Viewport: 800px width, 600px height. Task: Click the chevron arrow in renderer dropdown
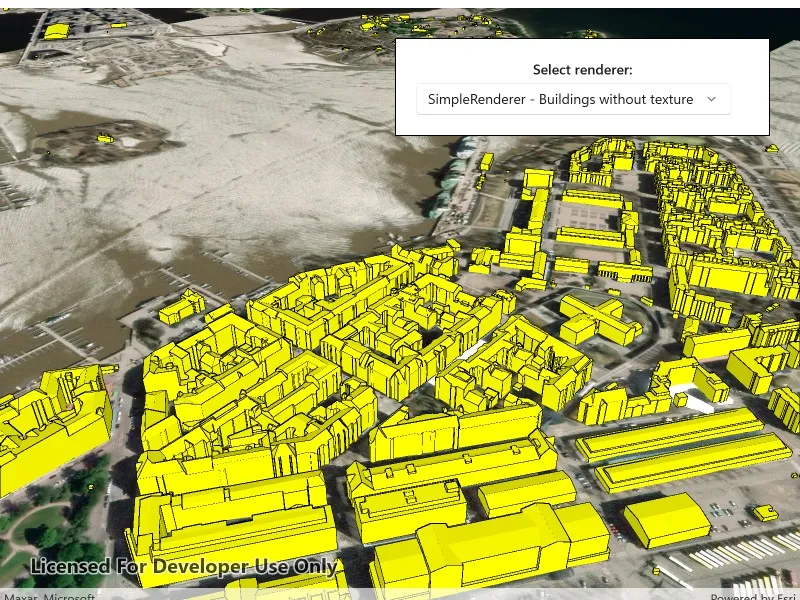[x=712, y=99]
